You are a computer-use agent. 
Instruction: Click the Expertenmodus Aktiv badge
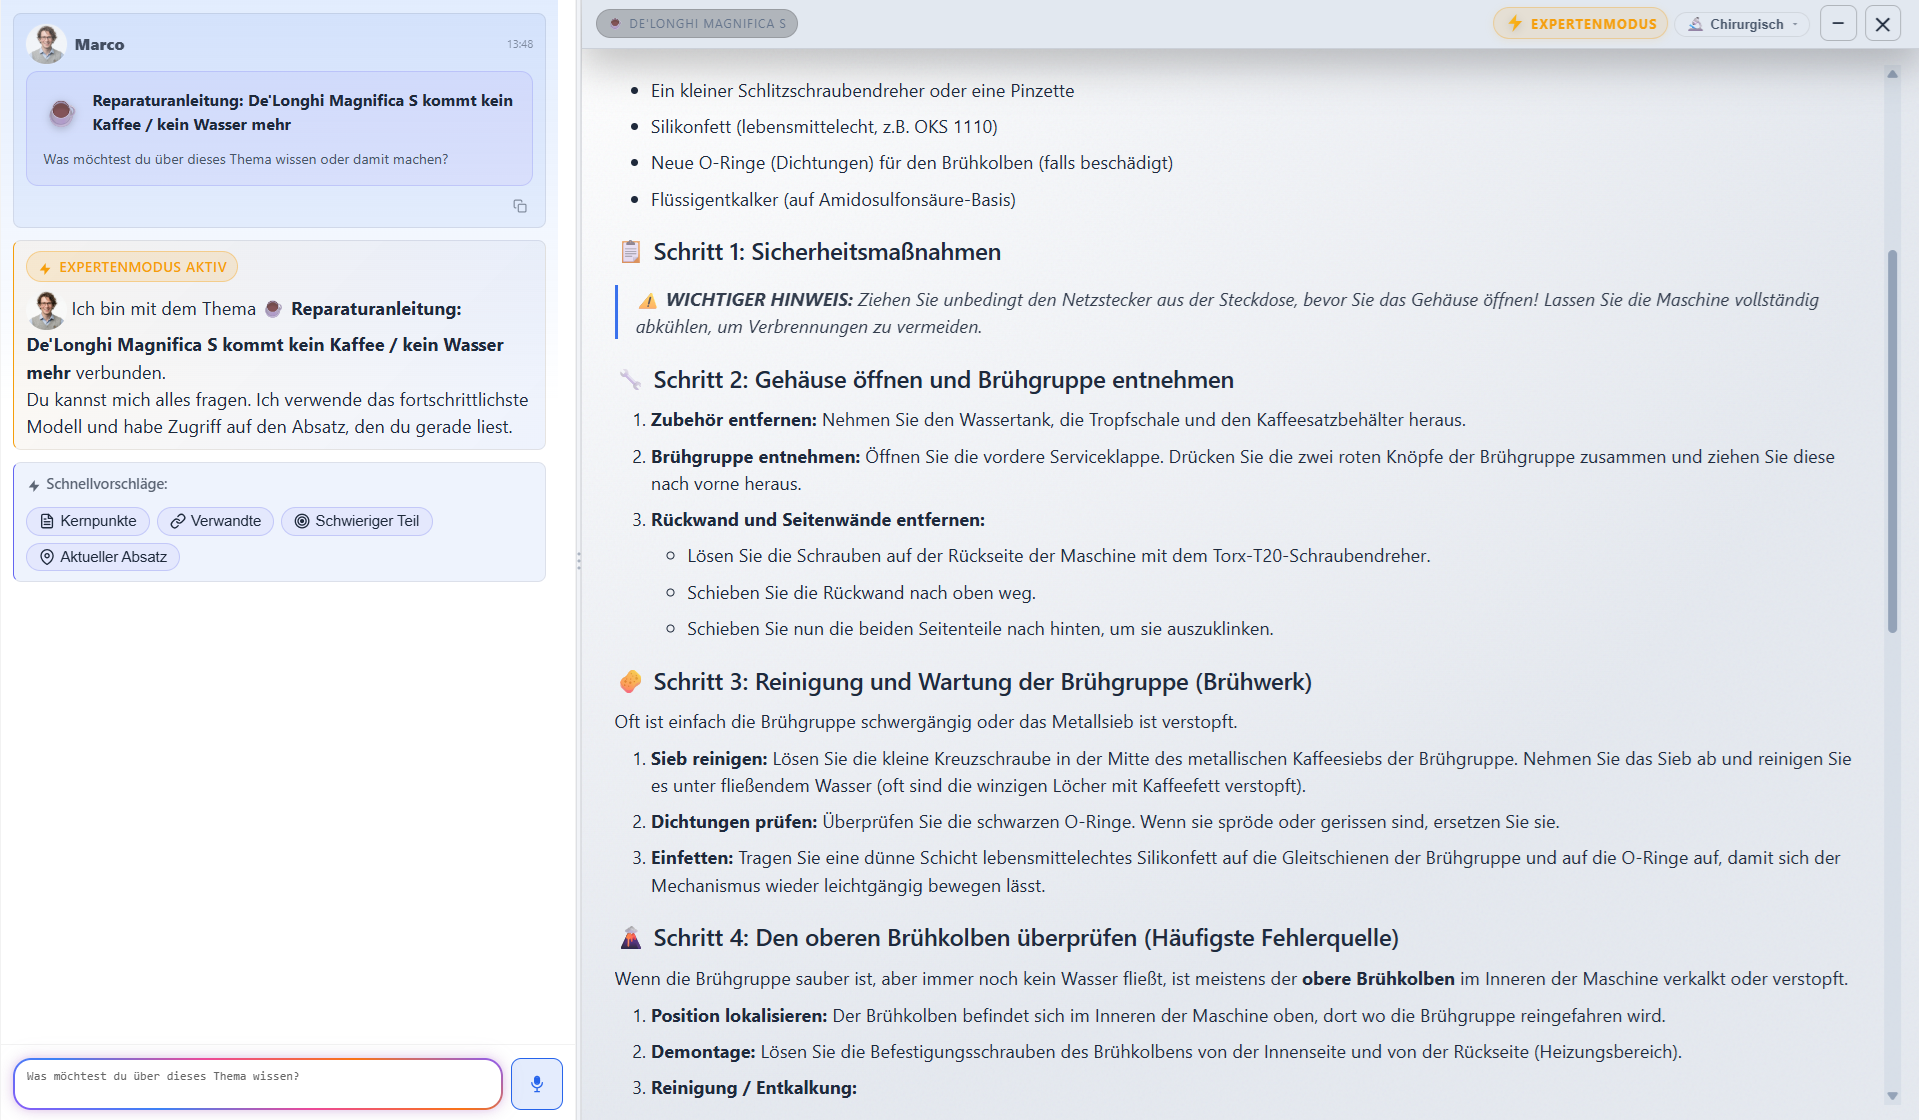(x=132, y=267)
